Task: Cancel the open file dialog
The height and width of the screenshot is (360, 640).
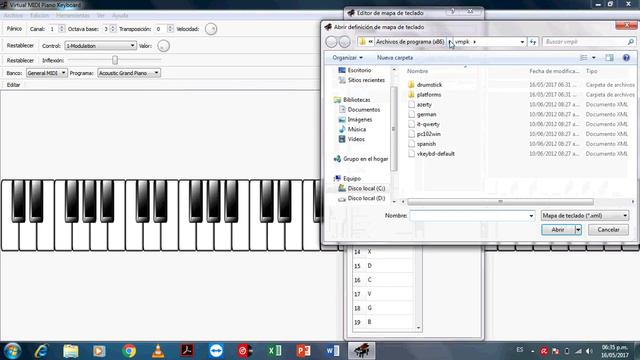Action: [x=608, y=230]
